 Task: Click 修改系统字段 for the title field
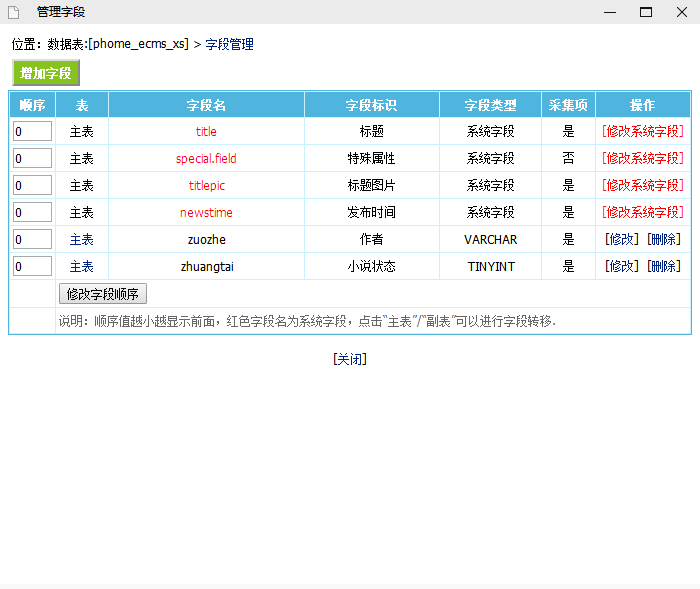point(643,131)
